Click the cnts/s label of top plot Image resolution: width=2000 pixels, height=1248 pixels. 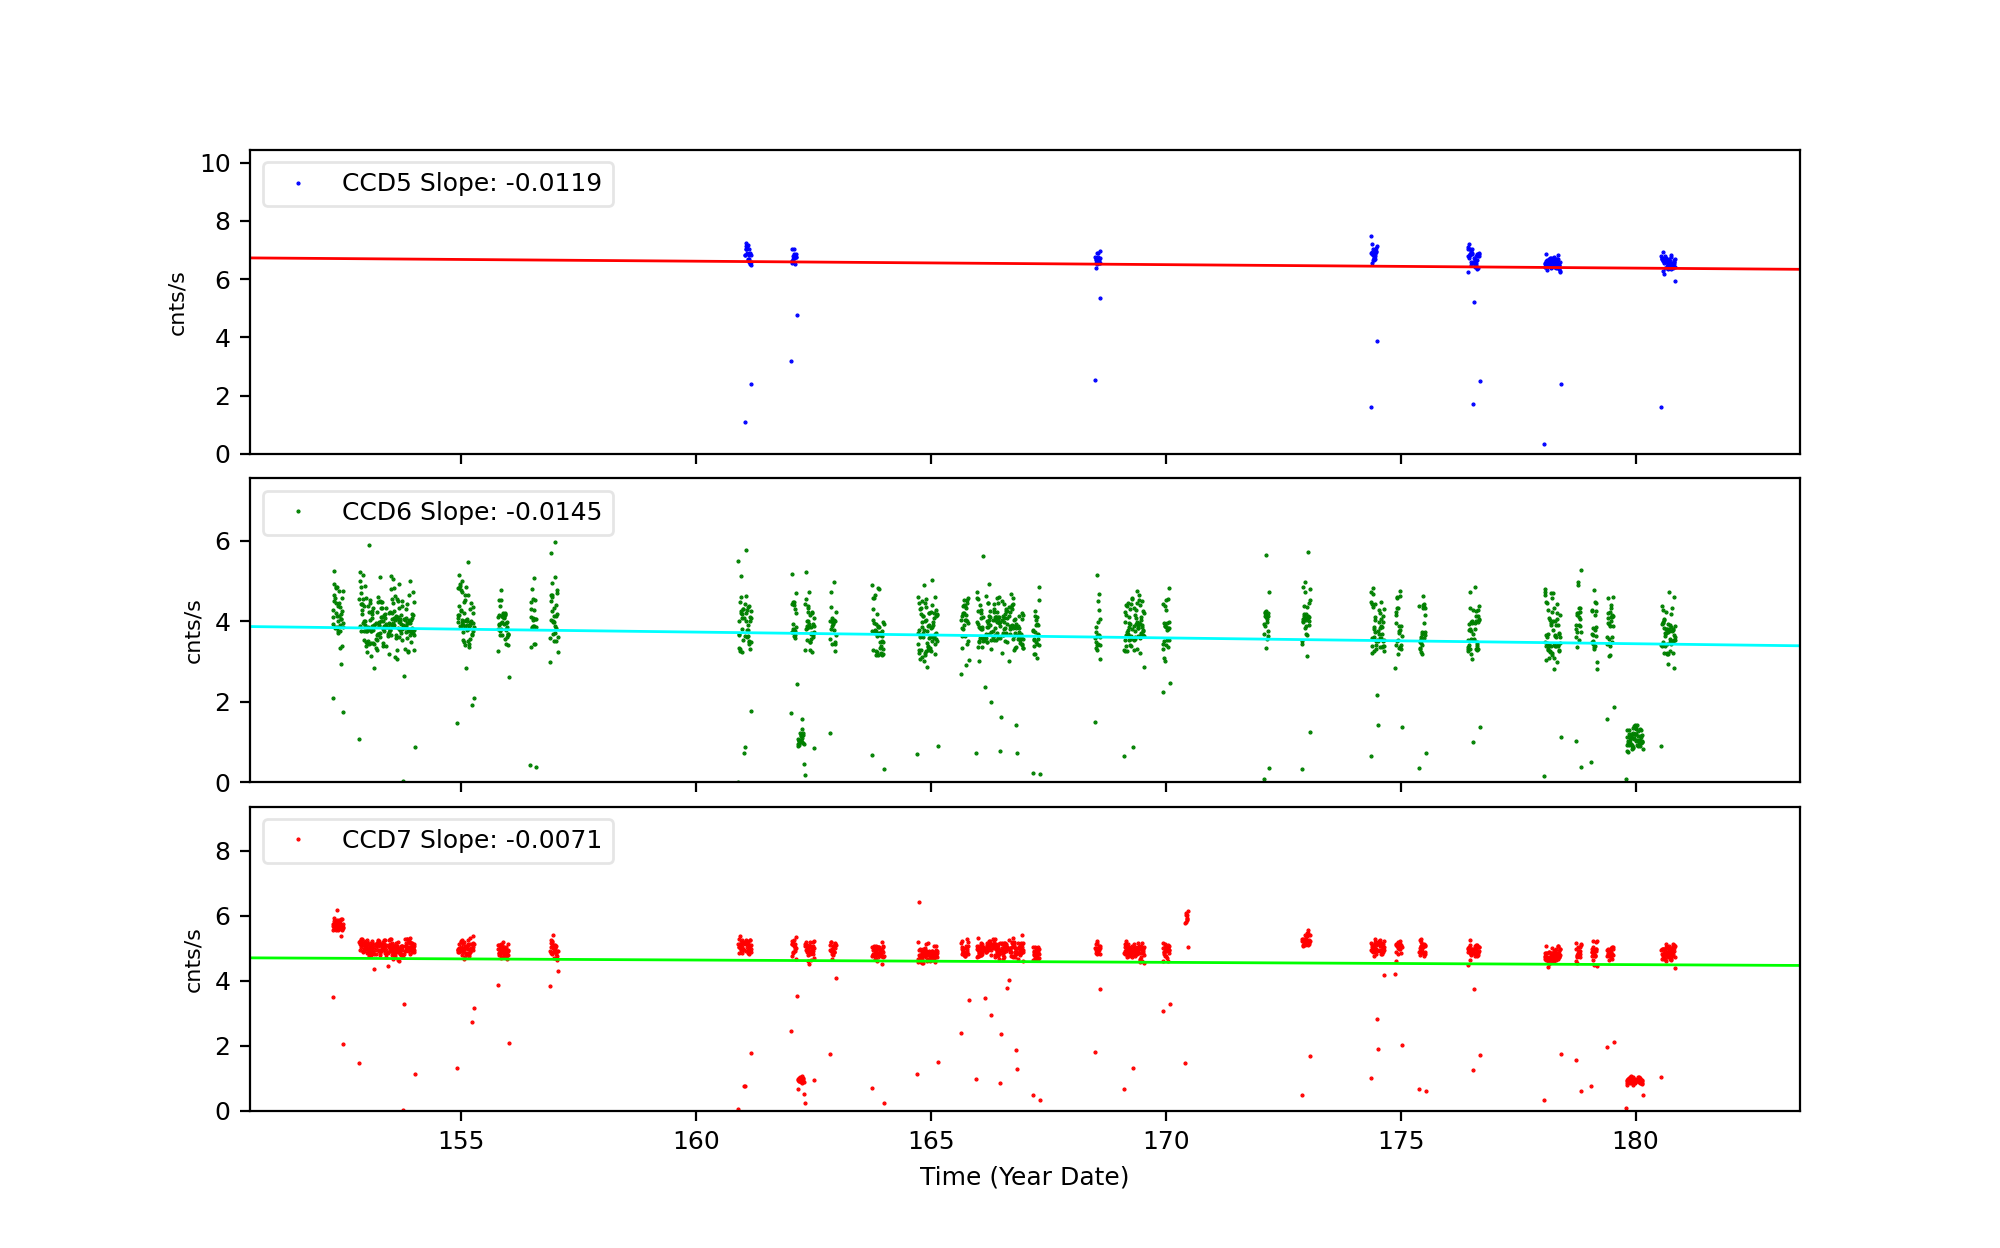tap(178, 304)
